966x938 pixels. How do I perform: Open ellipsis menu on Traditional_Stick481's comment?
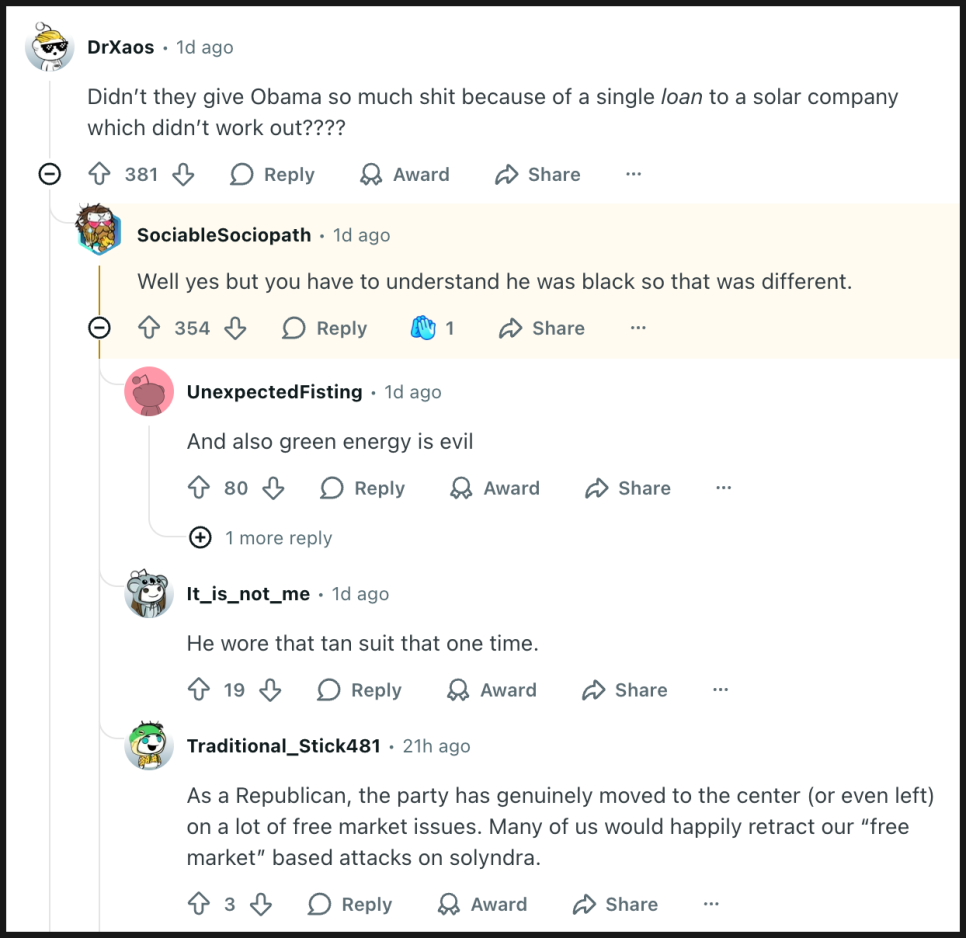[x=711, y=904]
